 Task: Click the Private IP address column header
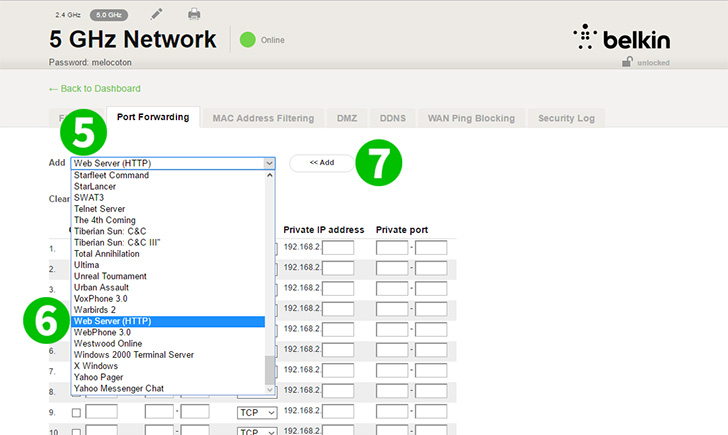click(324, 230)
